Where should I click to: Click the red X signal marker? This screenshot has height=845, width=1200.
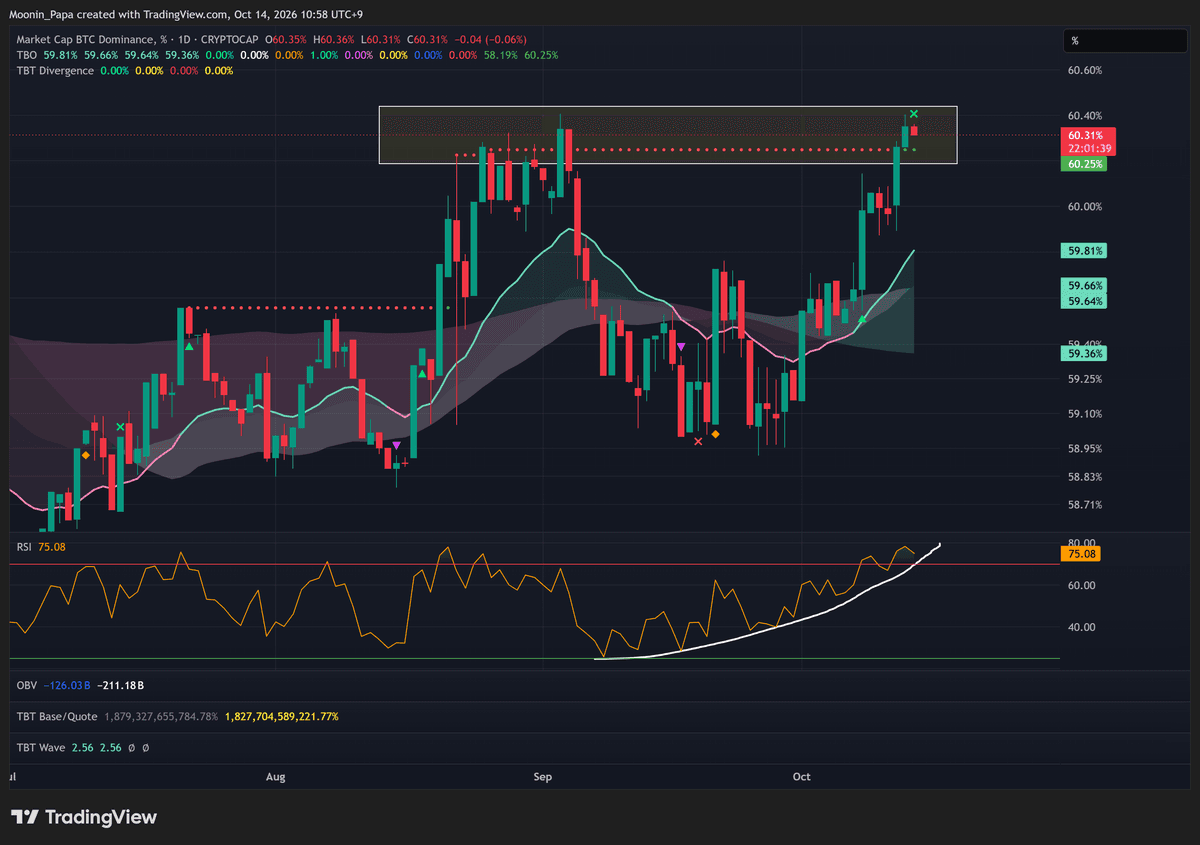(x=698, y=440)
